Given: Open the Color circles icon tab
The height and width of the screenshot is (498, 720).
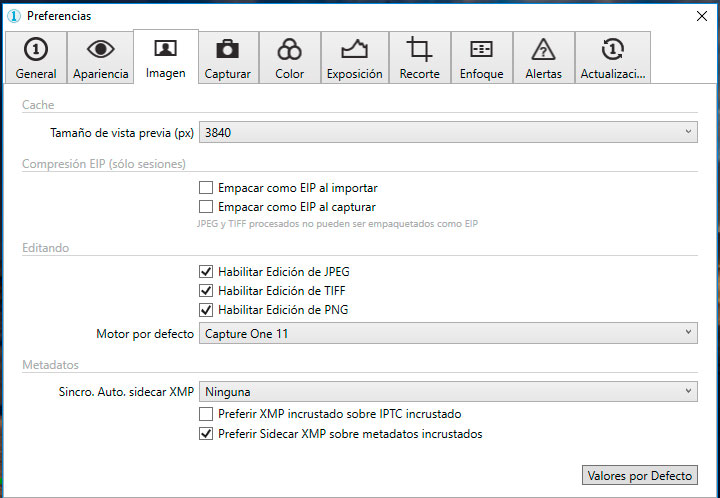Looking at the screenshot, I should click(x=289, y=50).
